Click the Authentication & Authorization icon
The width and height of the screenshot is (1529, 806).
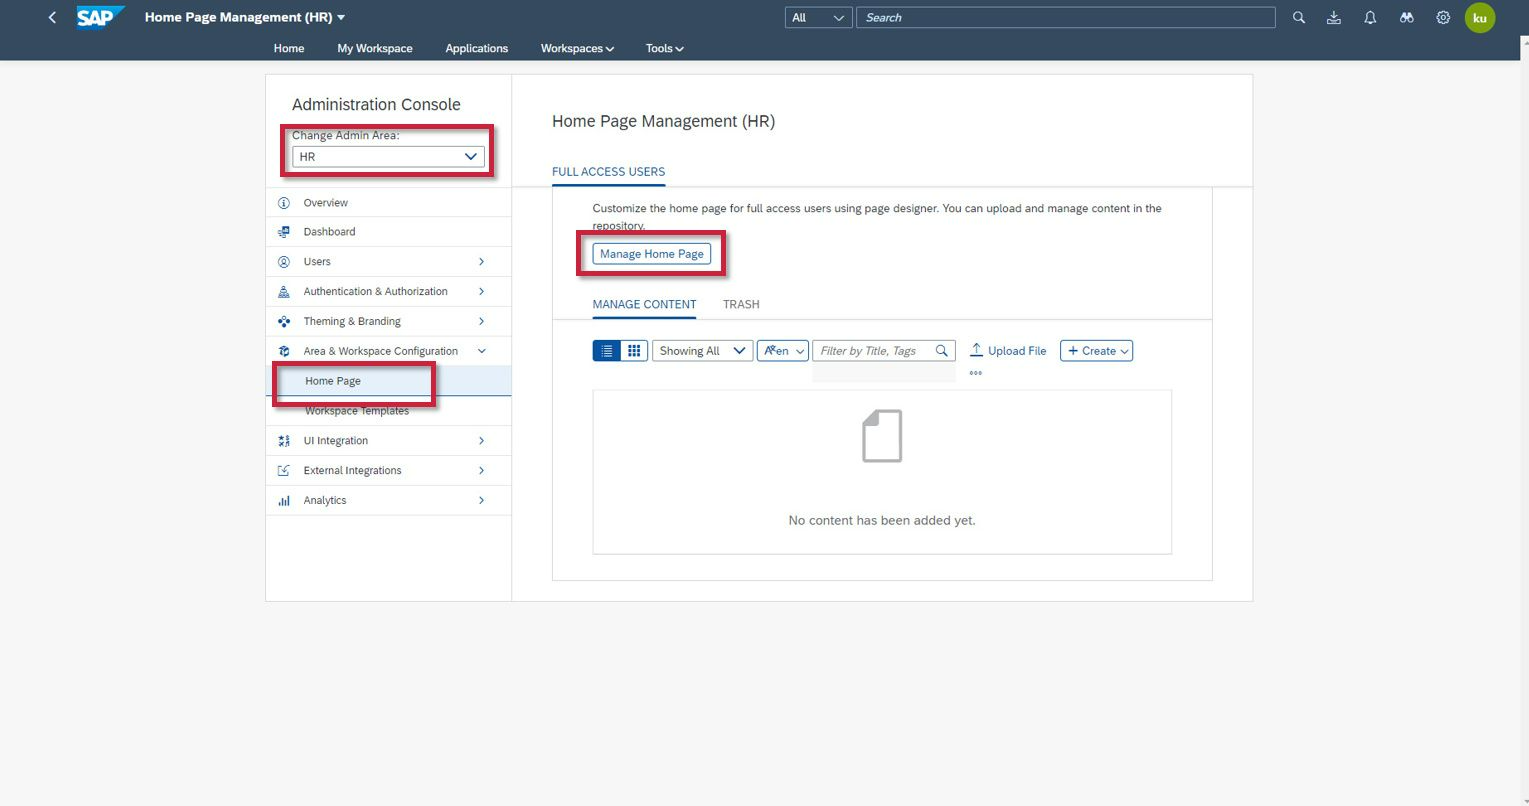[284, 292]
